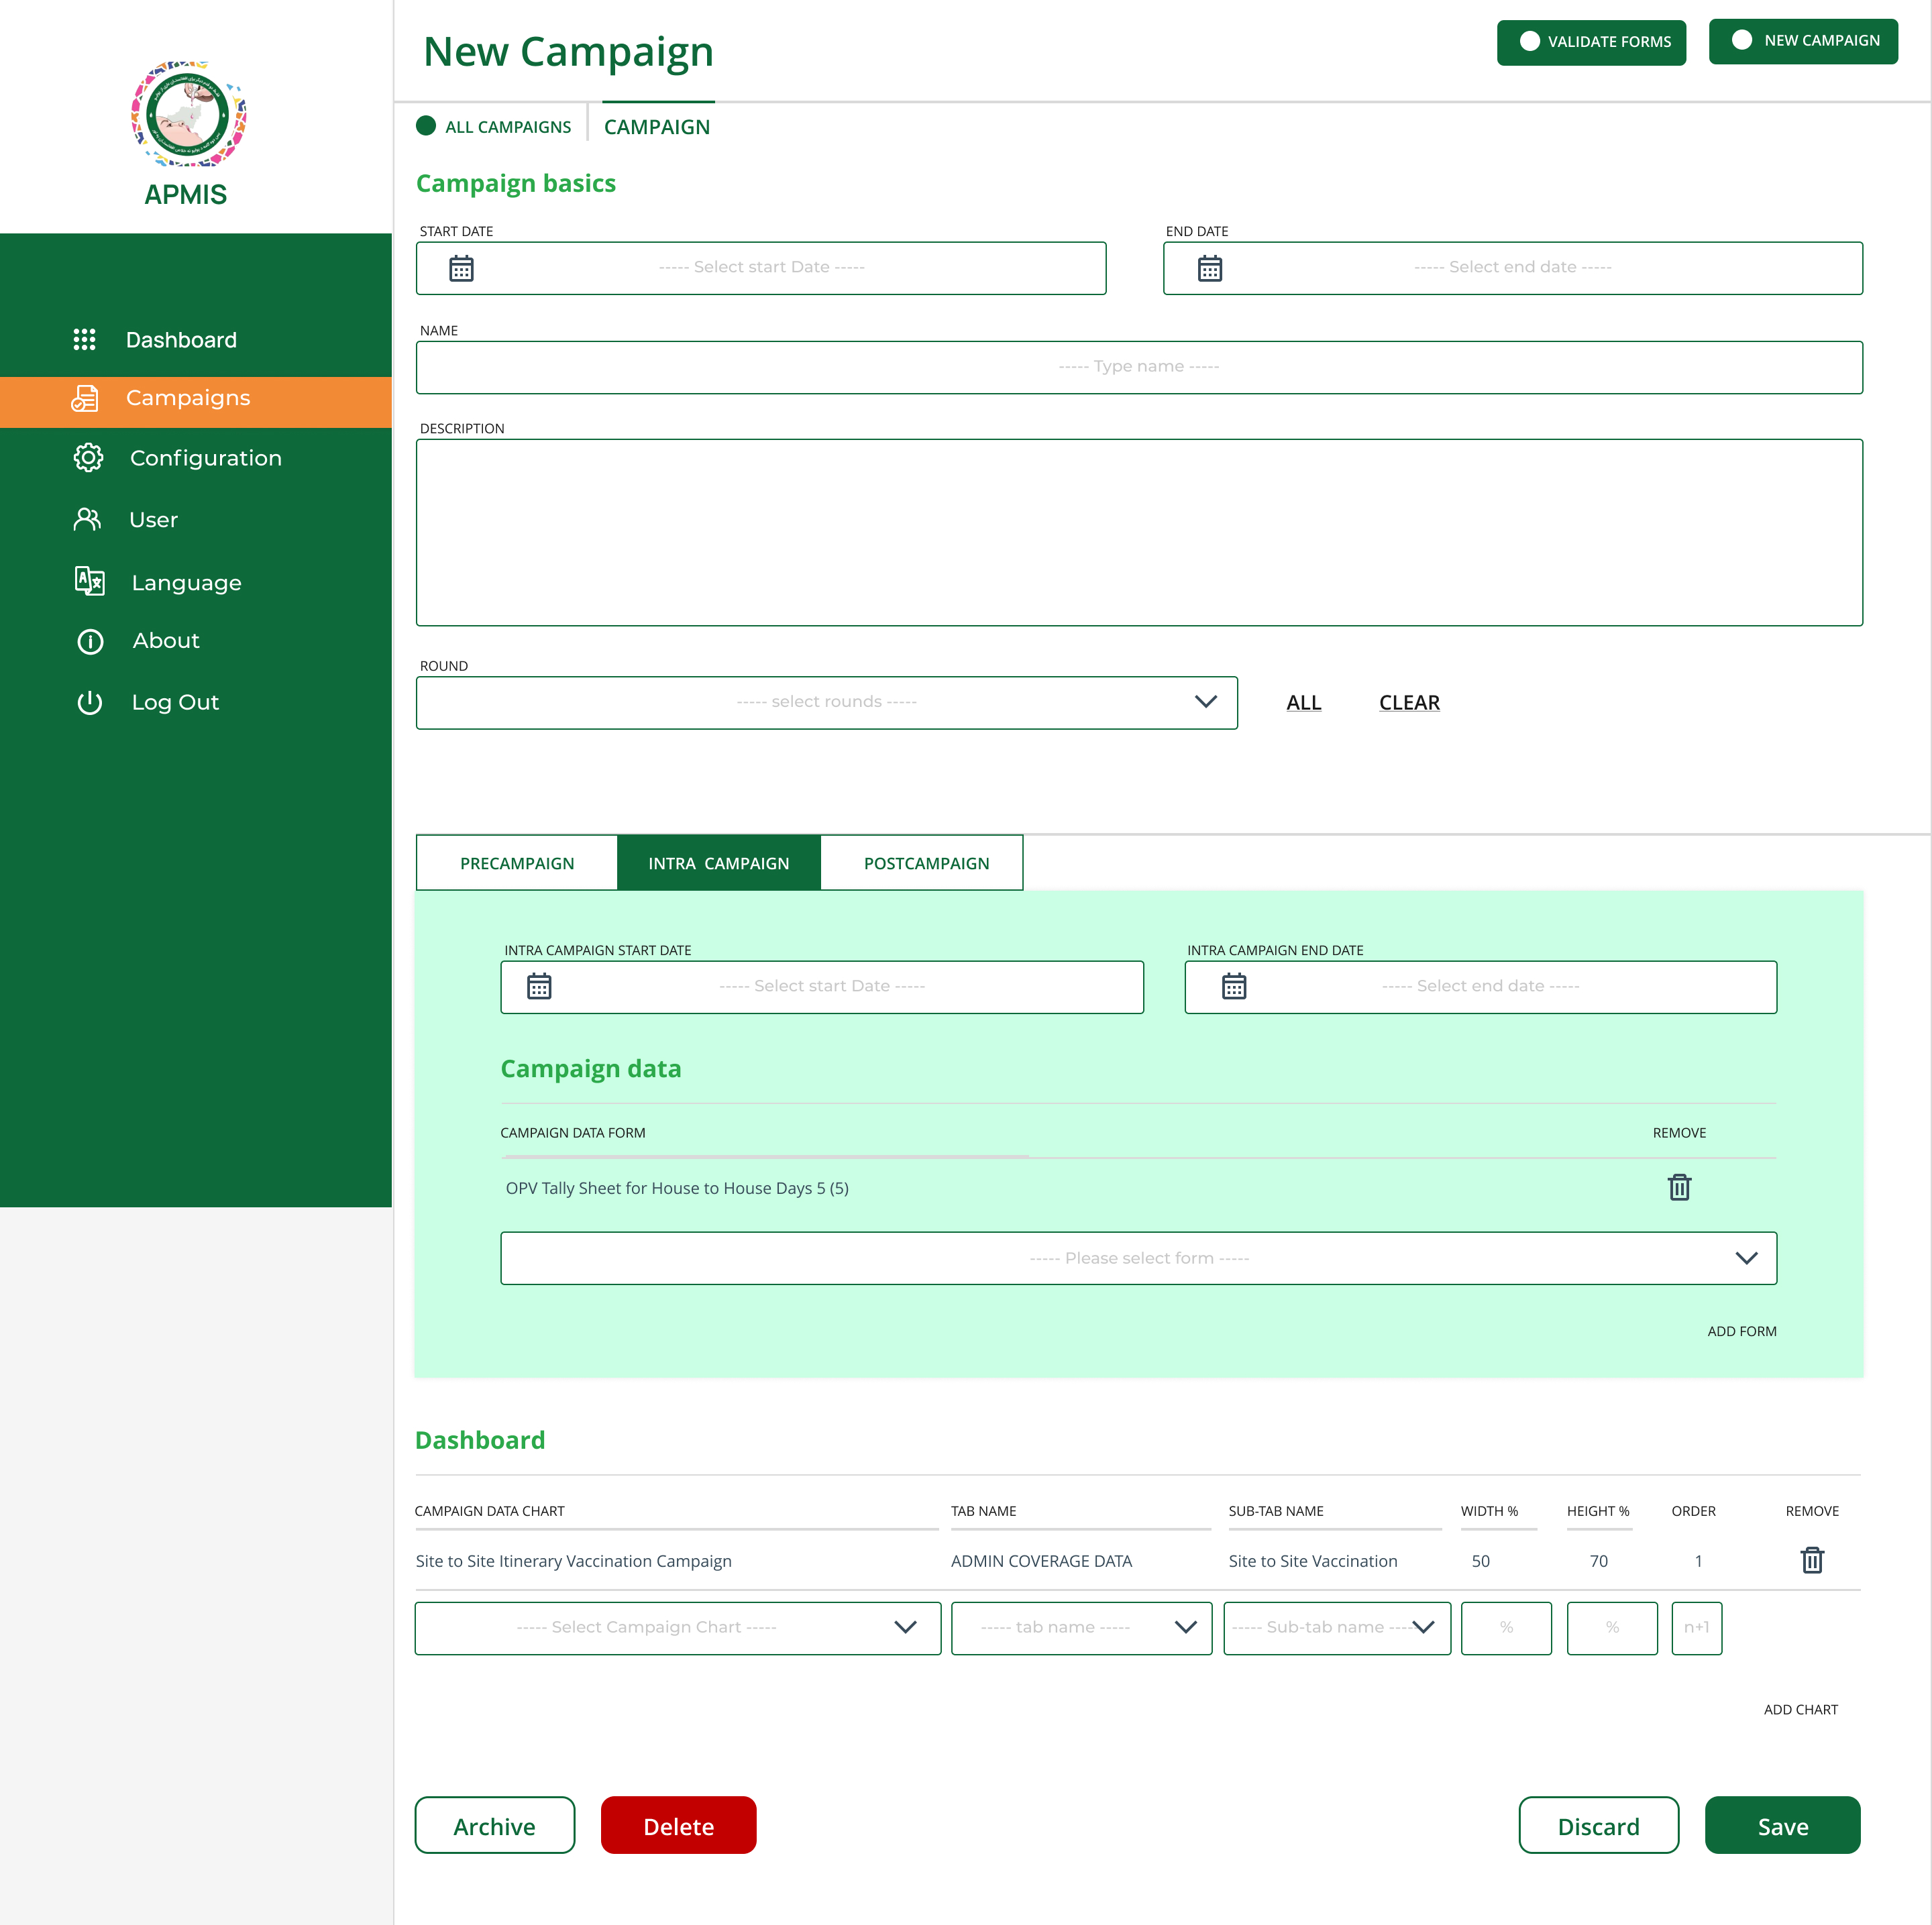Open Configuration via the gear icon

tap(89, 458)
